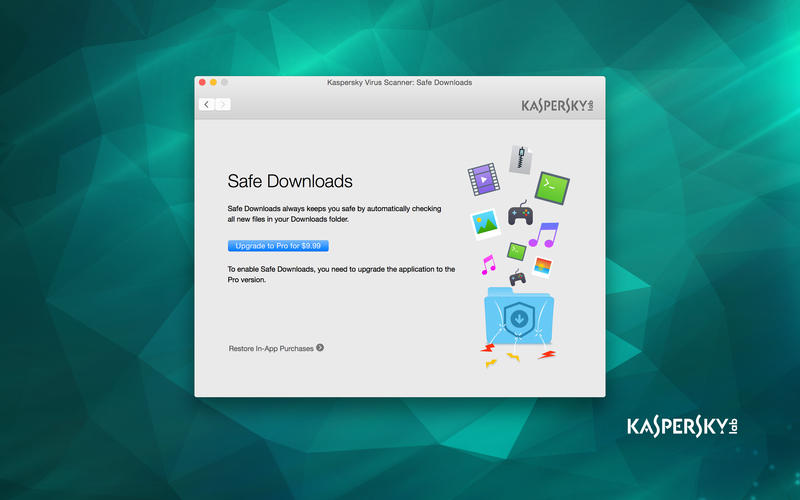Go back using the left chevron button

pyautogui.click(x=206, y=104)
